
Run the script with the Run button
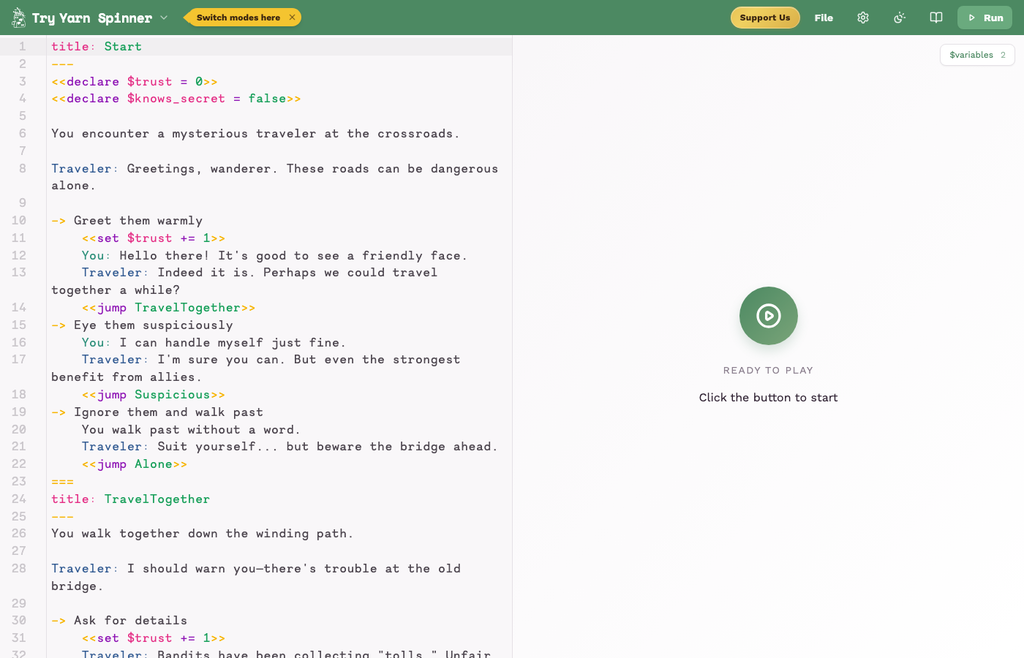tap(985, 18)
